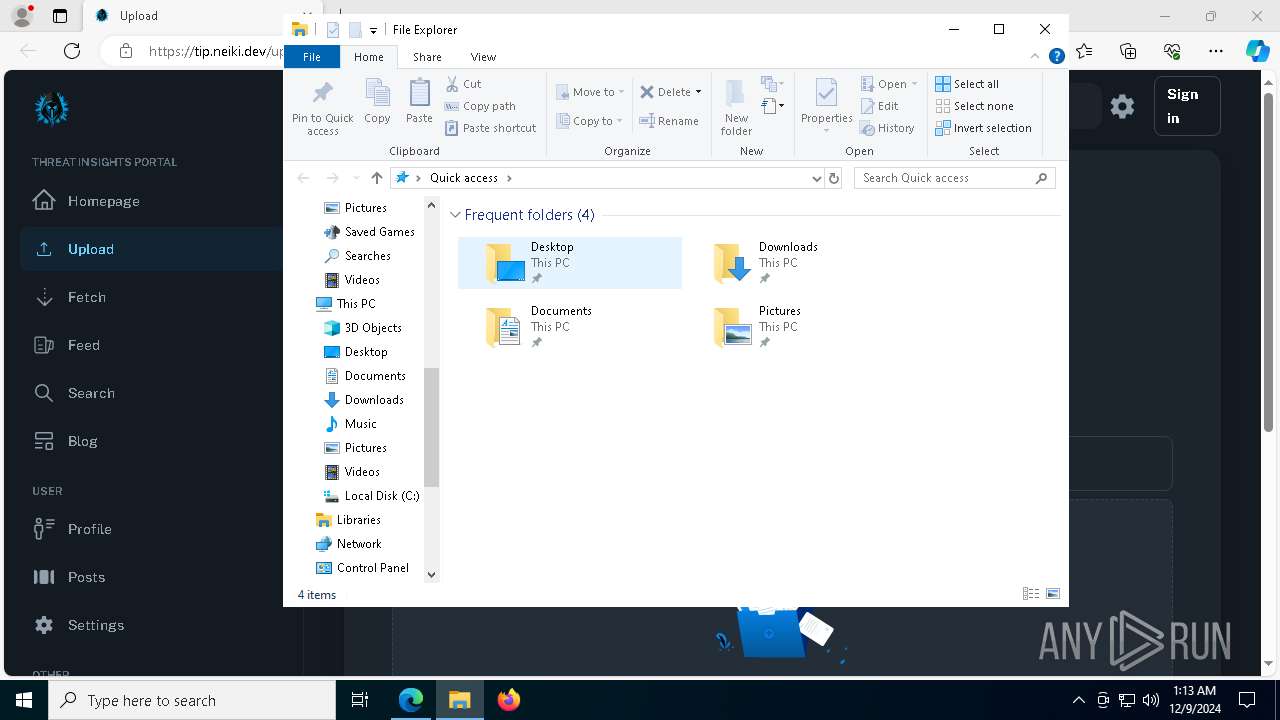
Task: Collapse the ribbon with the chevron
Action: (x=1036, y=57)
